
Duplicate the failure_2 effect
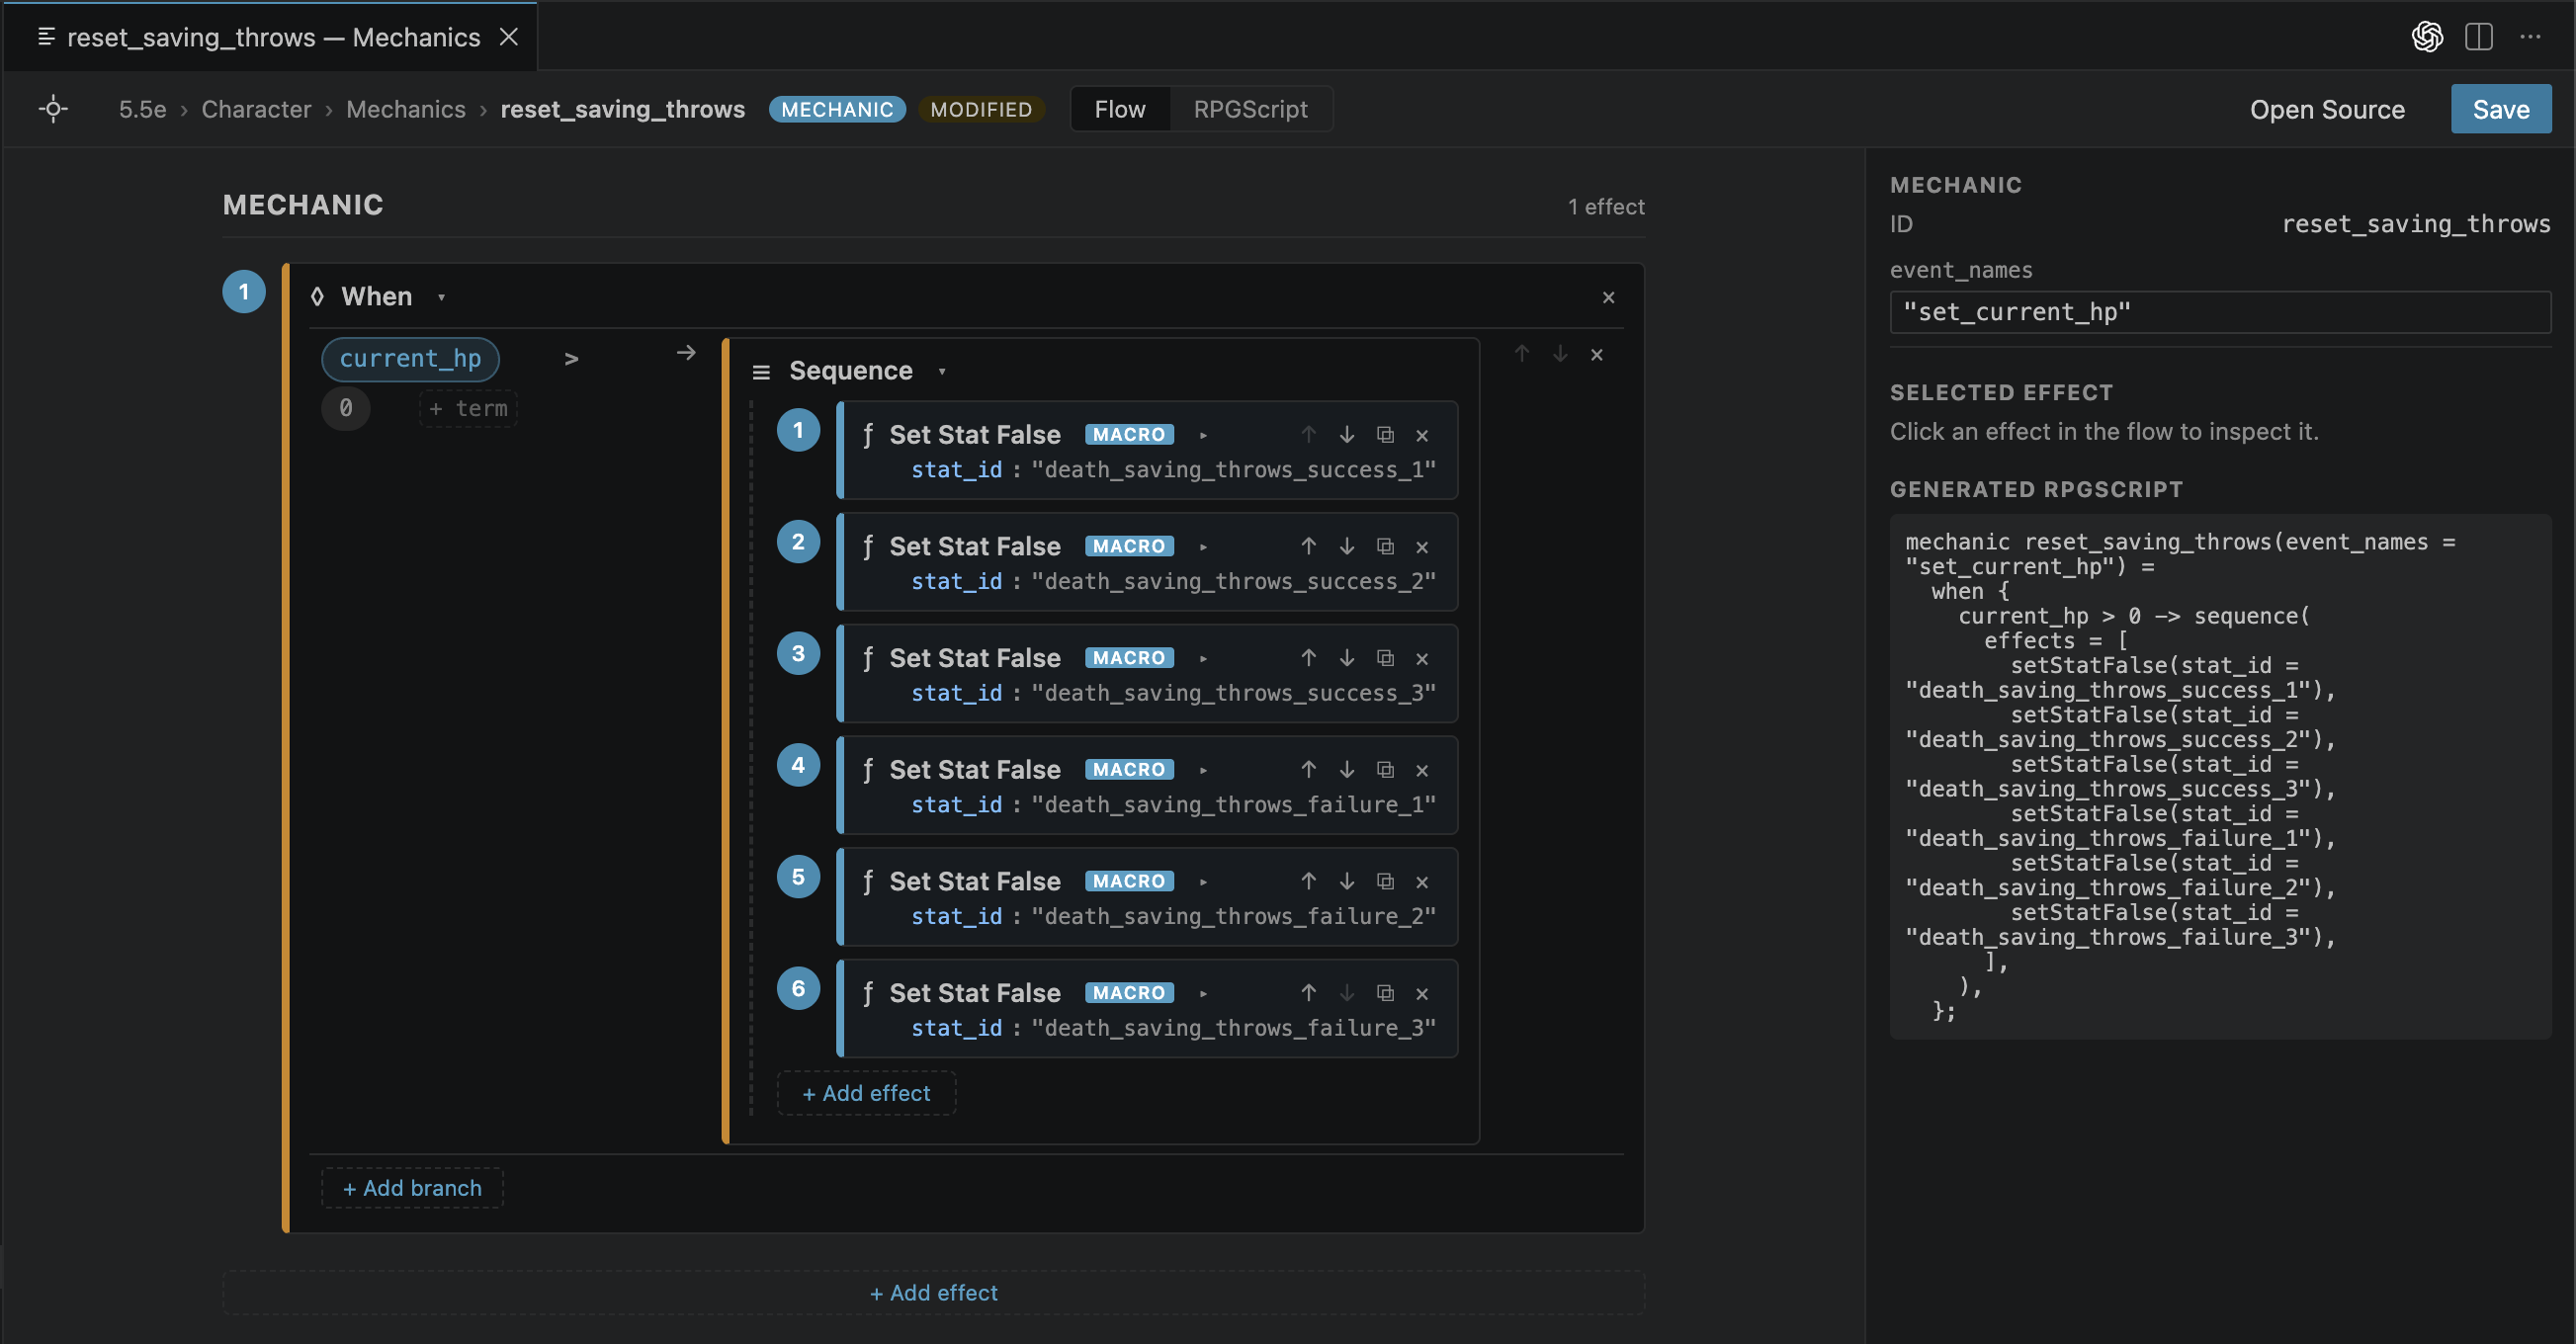[x=1385, y=882]
